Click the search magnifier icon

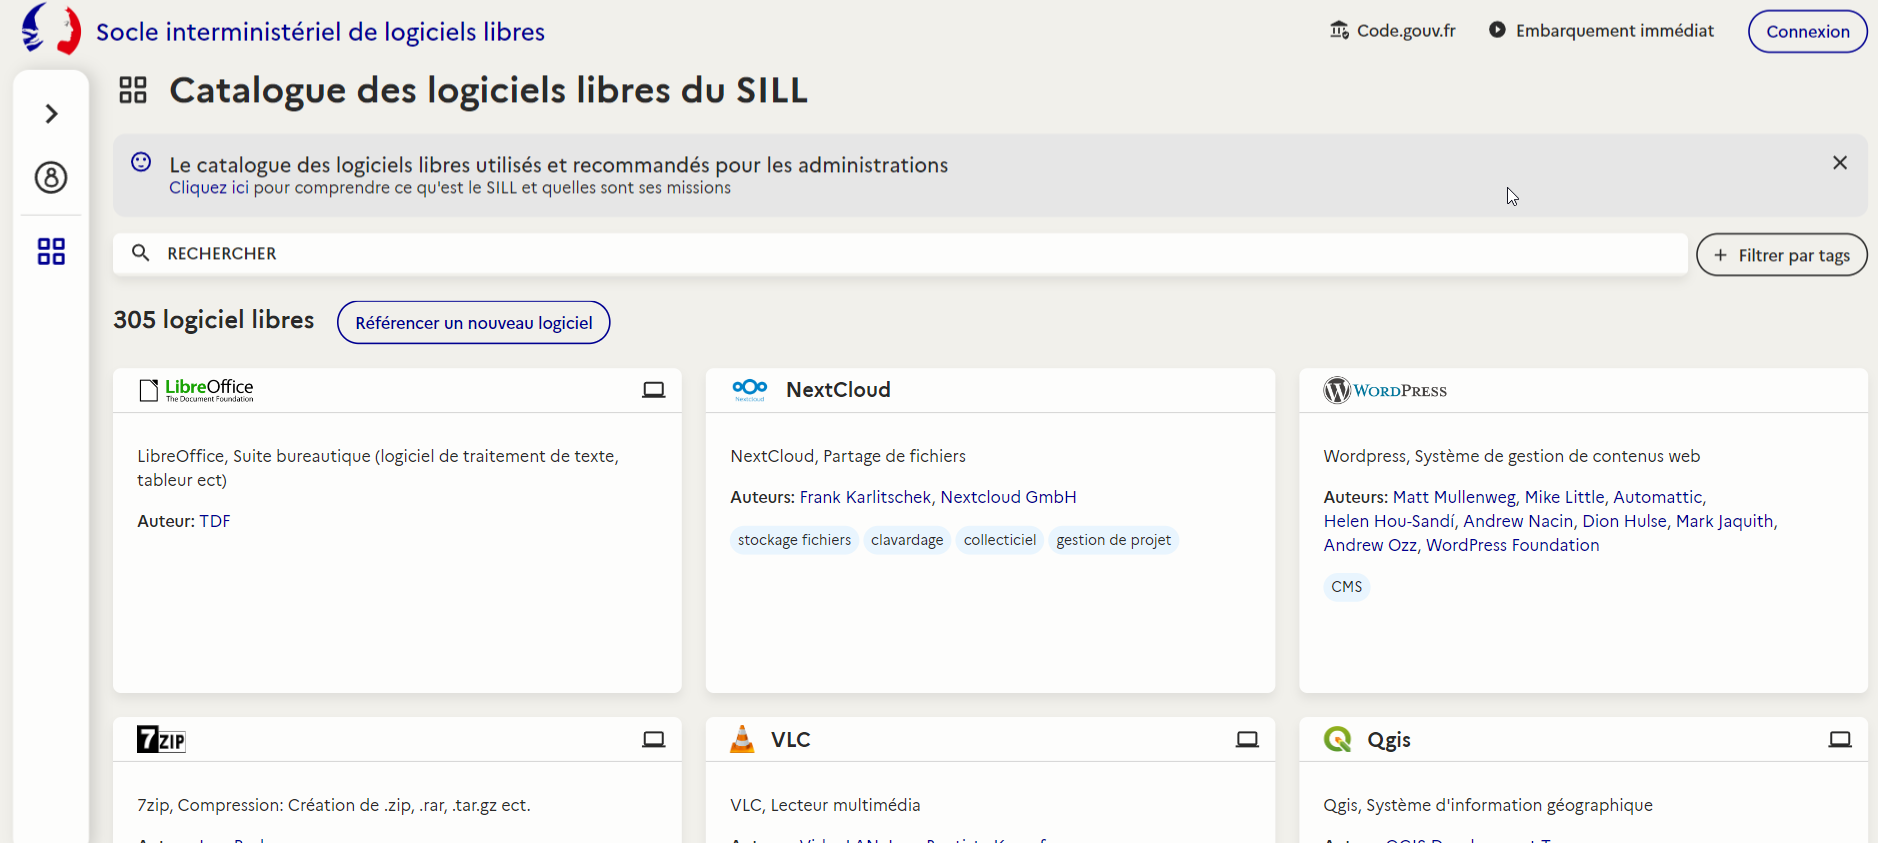[x=141, y=253]
